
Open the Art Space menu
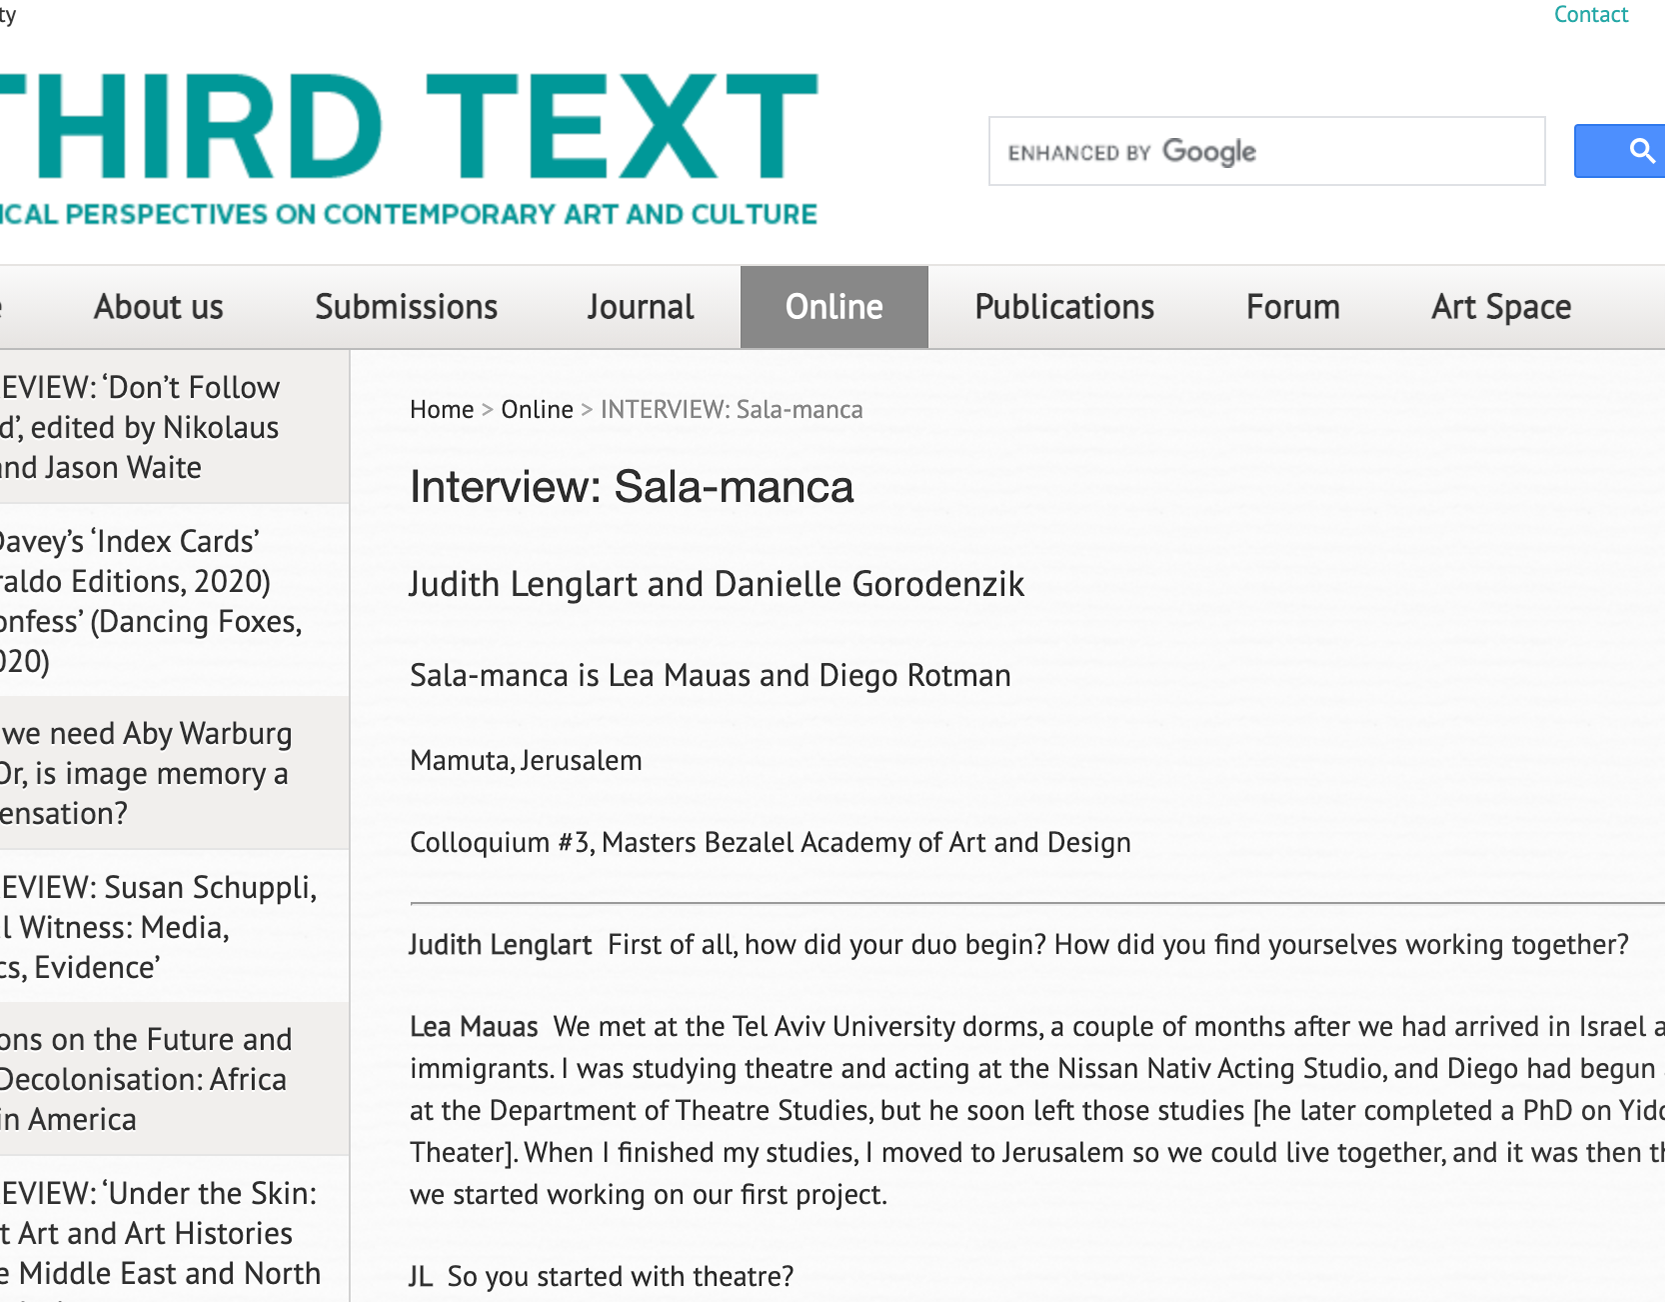1501,307
